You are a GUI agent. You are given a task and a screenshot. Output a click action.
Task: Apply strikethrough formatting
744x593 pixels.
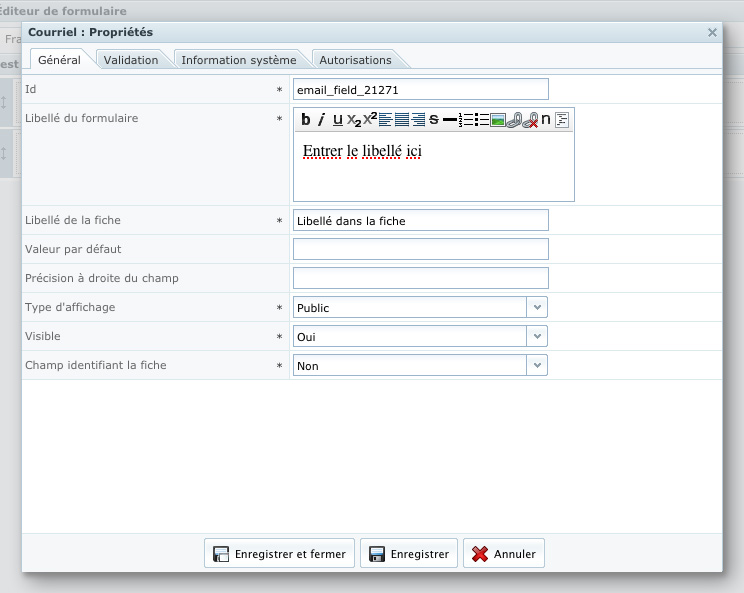434,120
